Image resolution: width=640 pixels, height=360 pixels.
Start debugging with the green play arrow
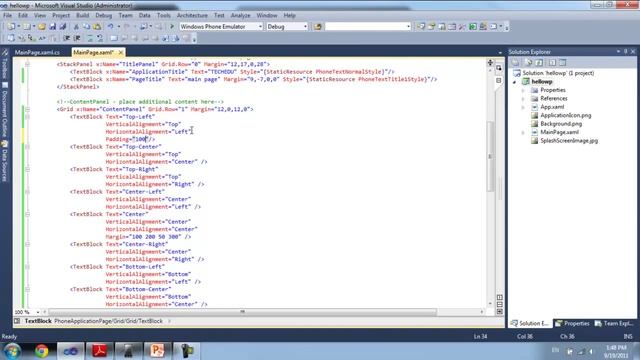pyautogui.click(x=172, y=27)
